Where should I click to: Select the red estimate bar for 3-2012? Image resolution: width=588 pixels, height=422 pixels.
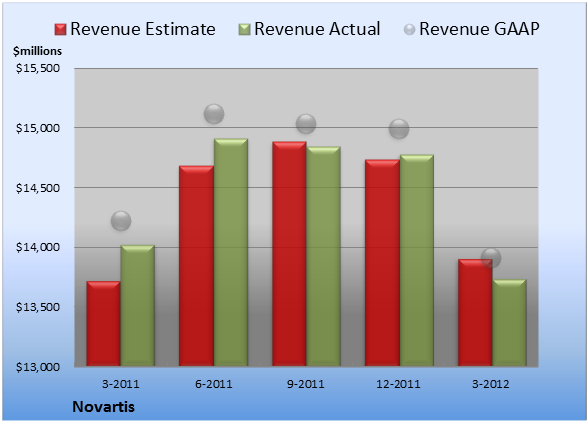pos(475,312)
